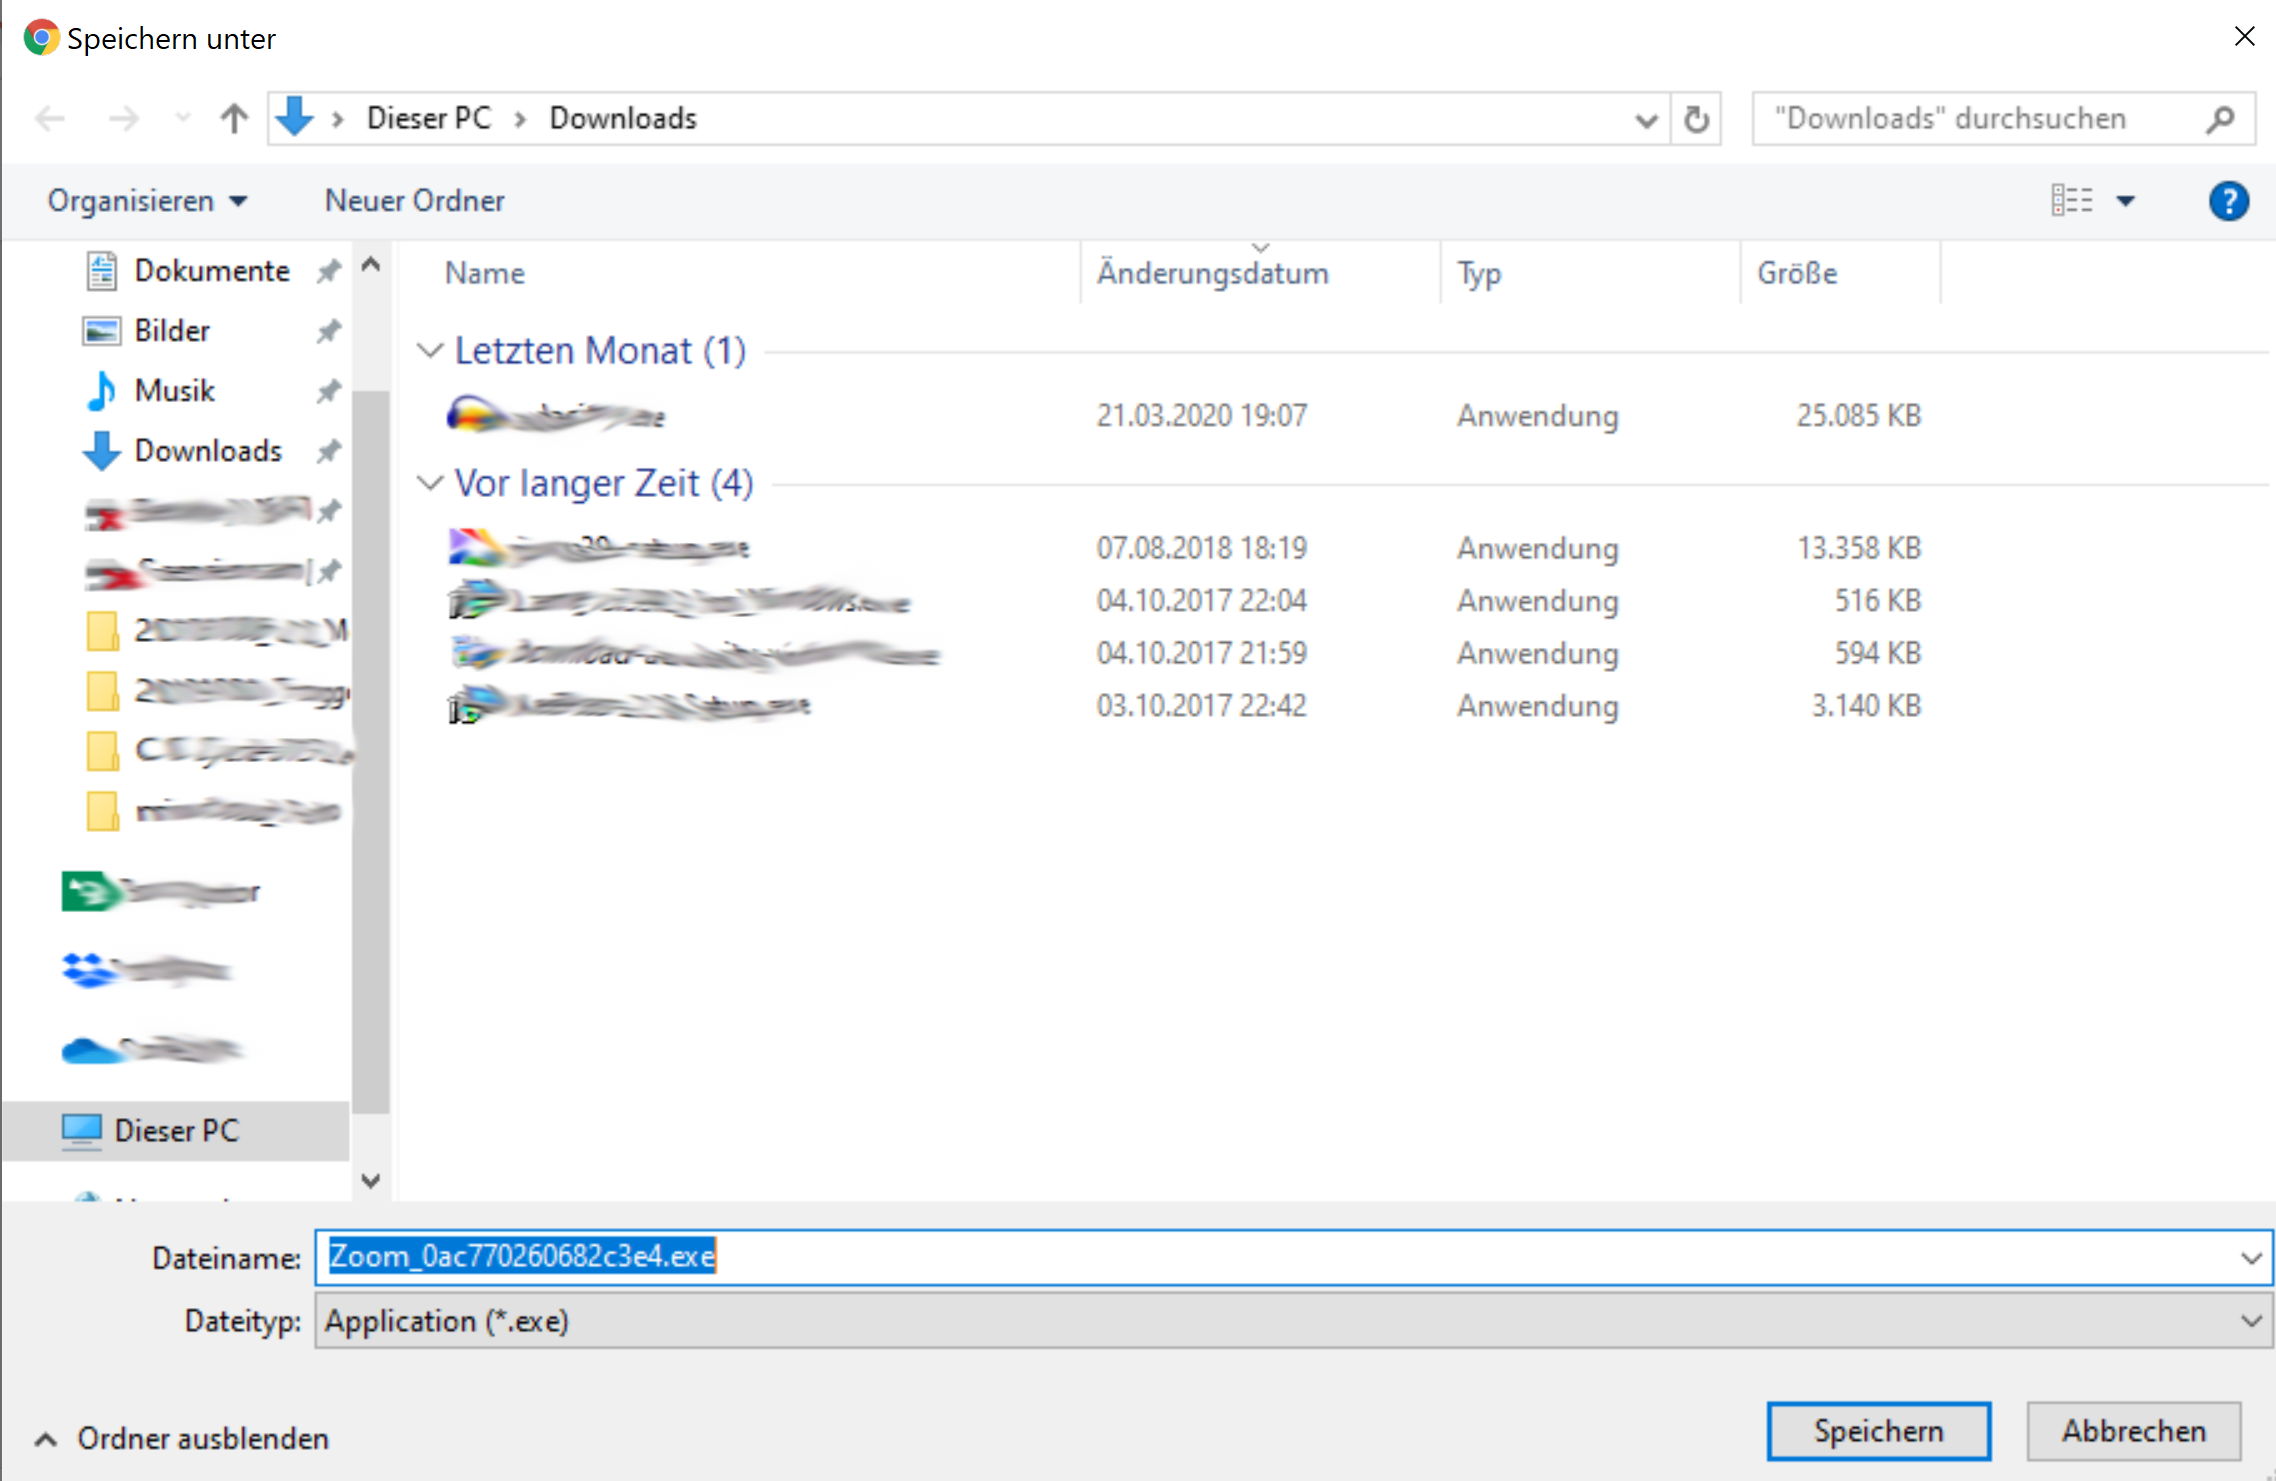2276x1481 pixels.
Task: Select Dokumente in the sidebar
Action: (x=211, y=270)
